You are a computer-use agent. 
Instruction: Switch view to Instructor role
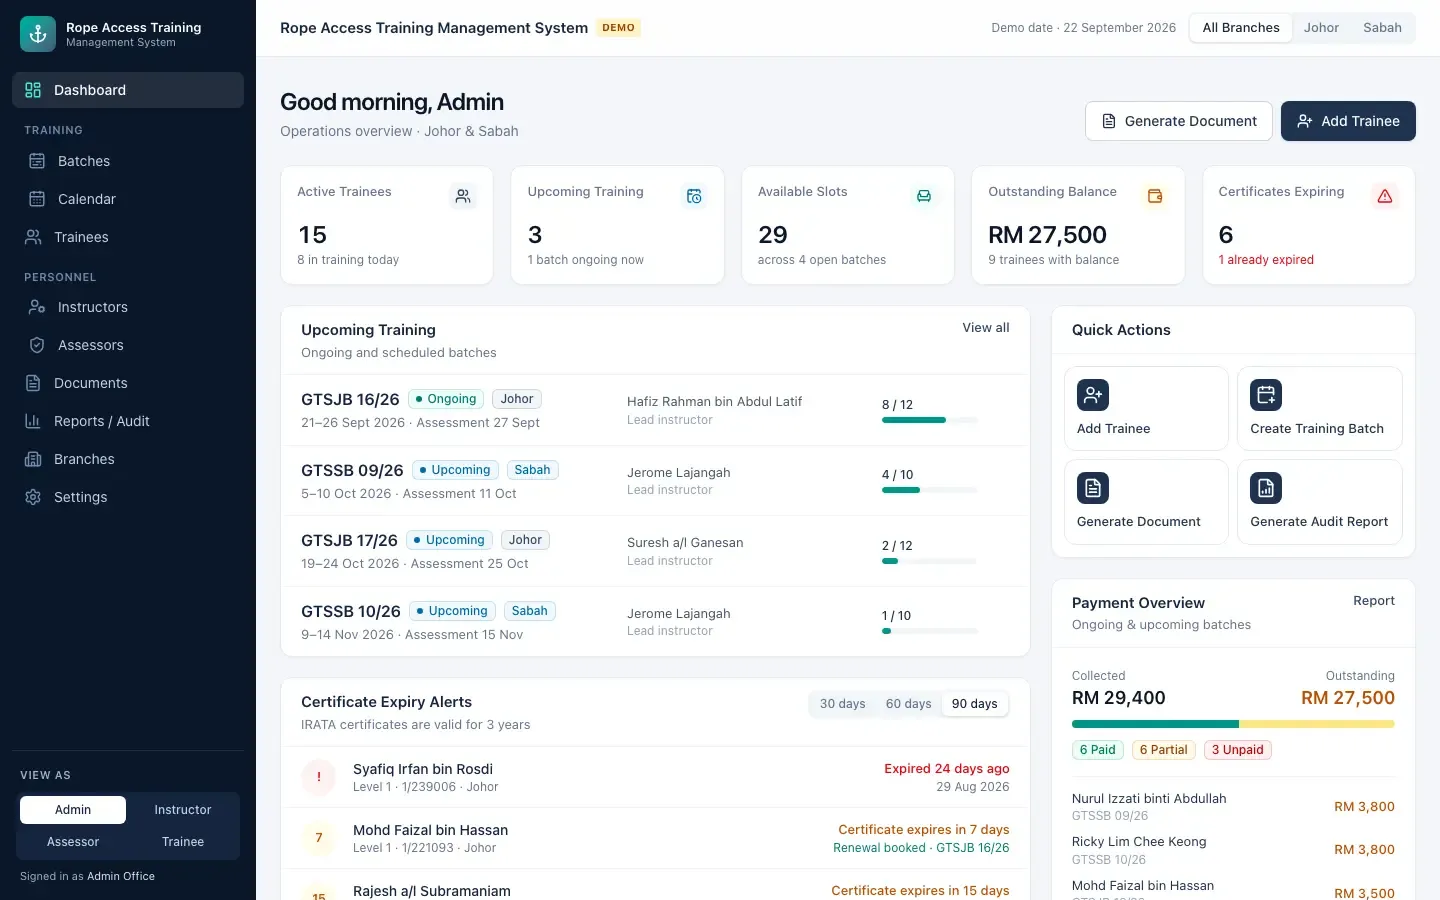tap(183, 810)
